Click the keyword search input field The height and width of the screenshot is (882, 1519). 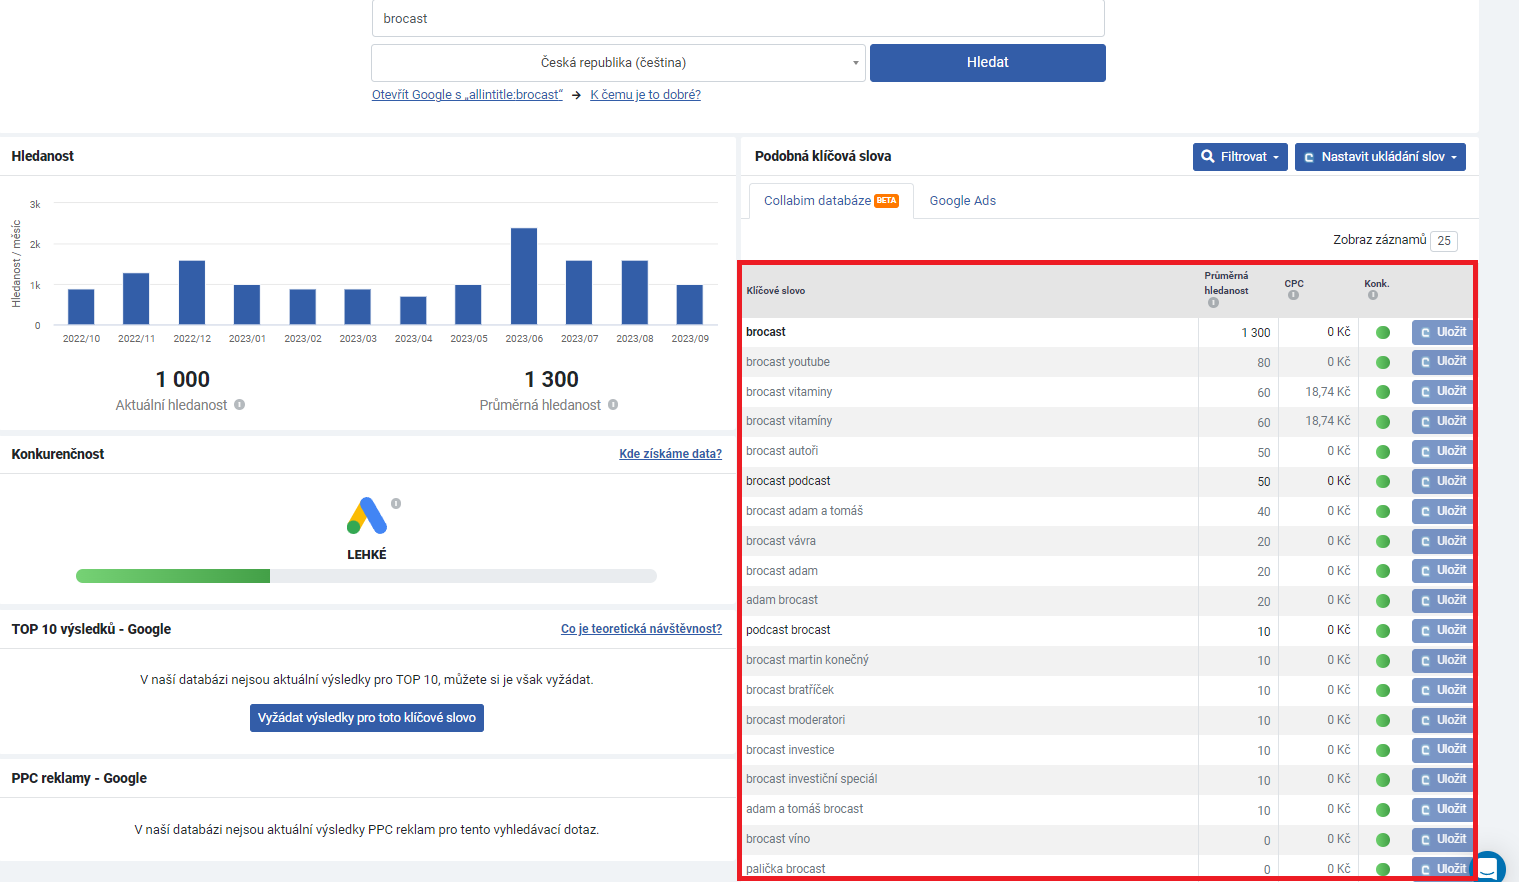738,18
